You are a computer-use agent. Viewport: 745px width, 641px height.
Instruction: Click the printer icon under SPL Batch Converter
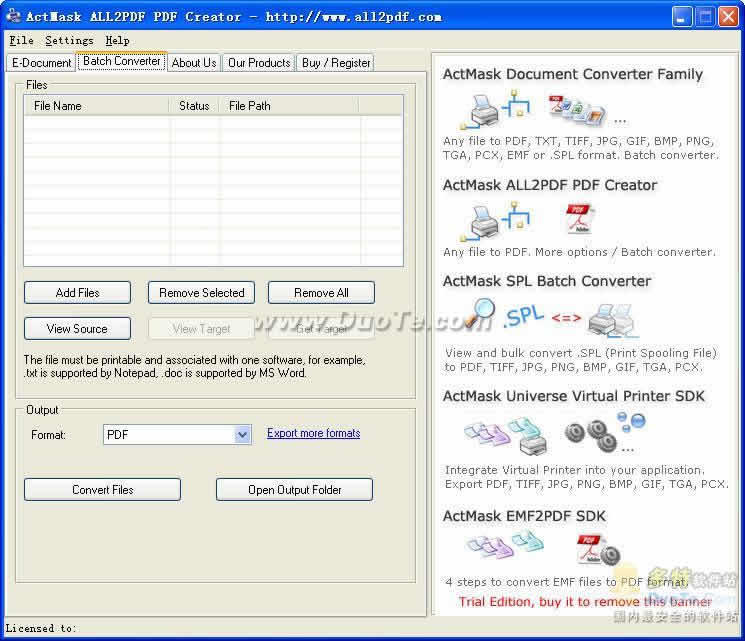pos(612,320)
